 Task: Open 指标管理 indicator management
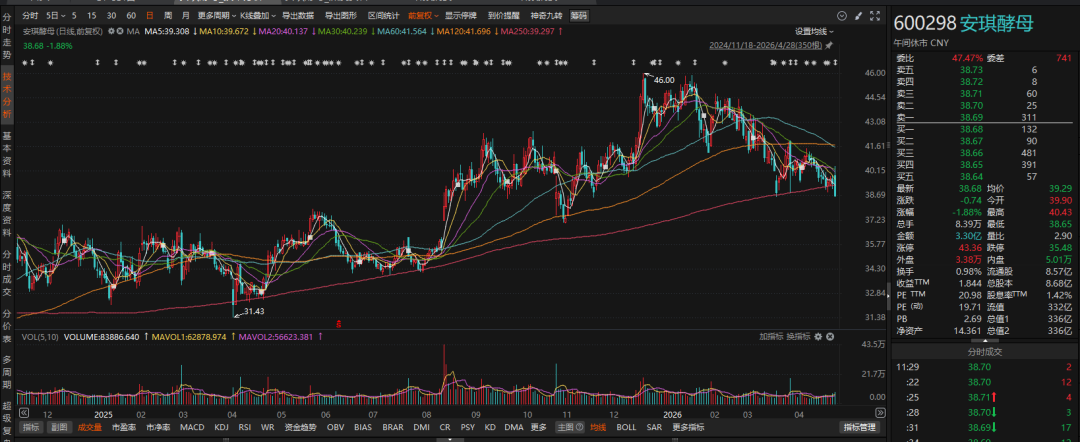[x=859, y=428]
